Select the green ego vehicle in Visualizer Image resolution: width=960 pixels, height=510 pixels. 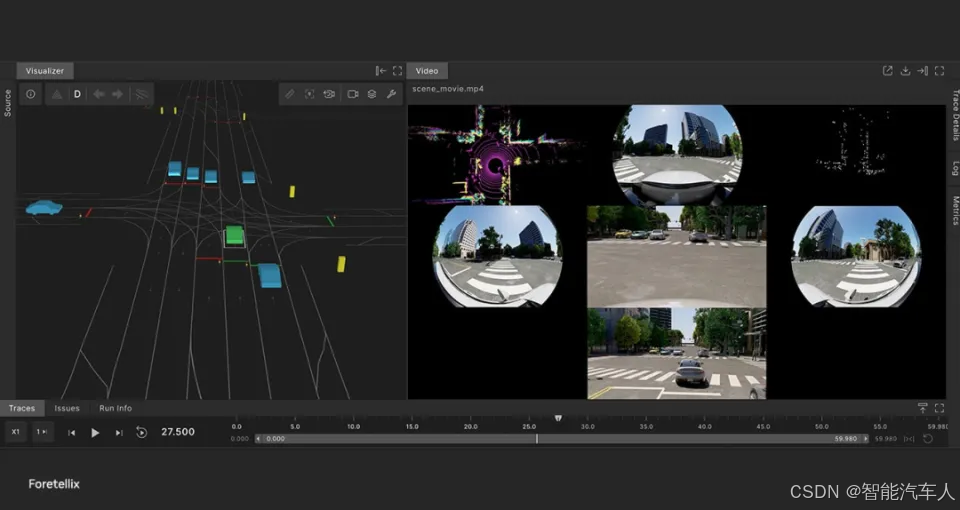click(234, 236)
